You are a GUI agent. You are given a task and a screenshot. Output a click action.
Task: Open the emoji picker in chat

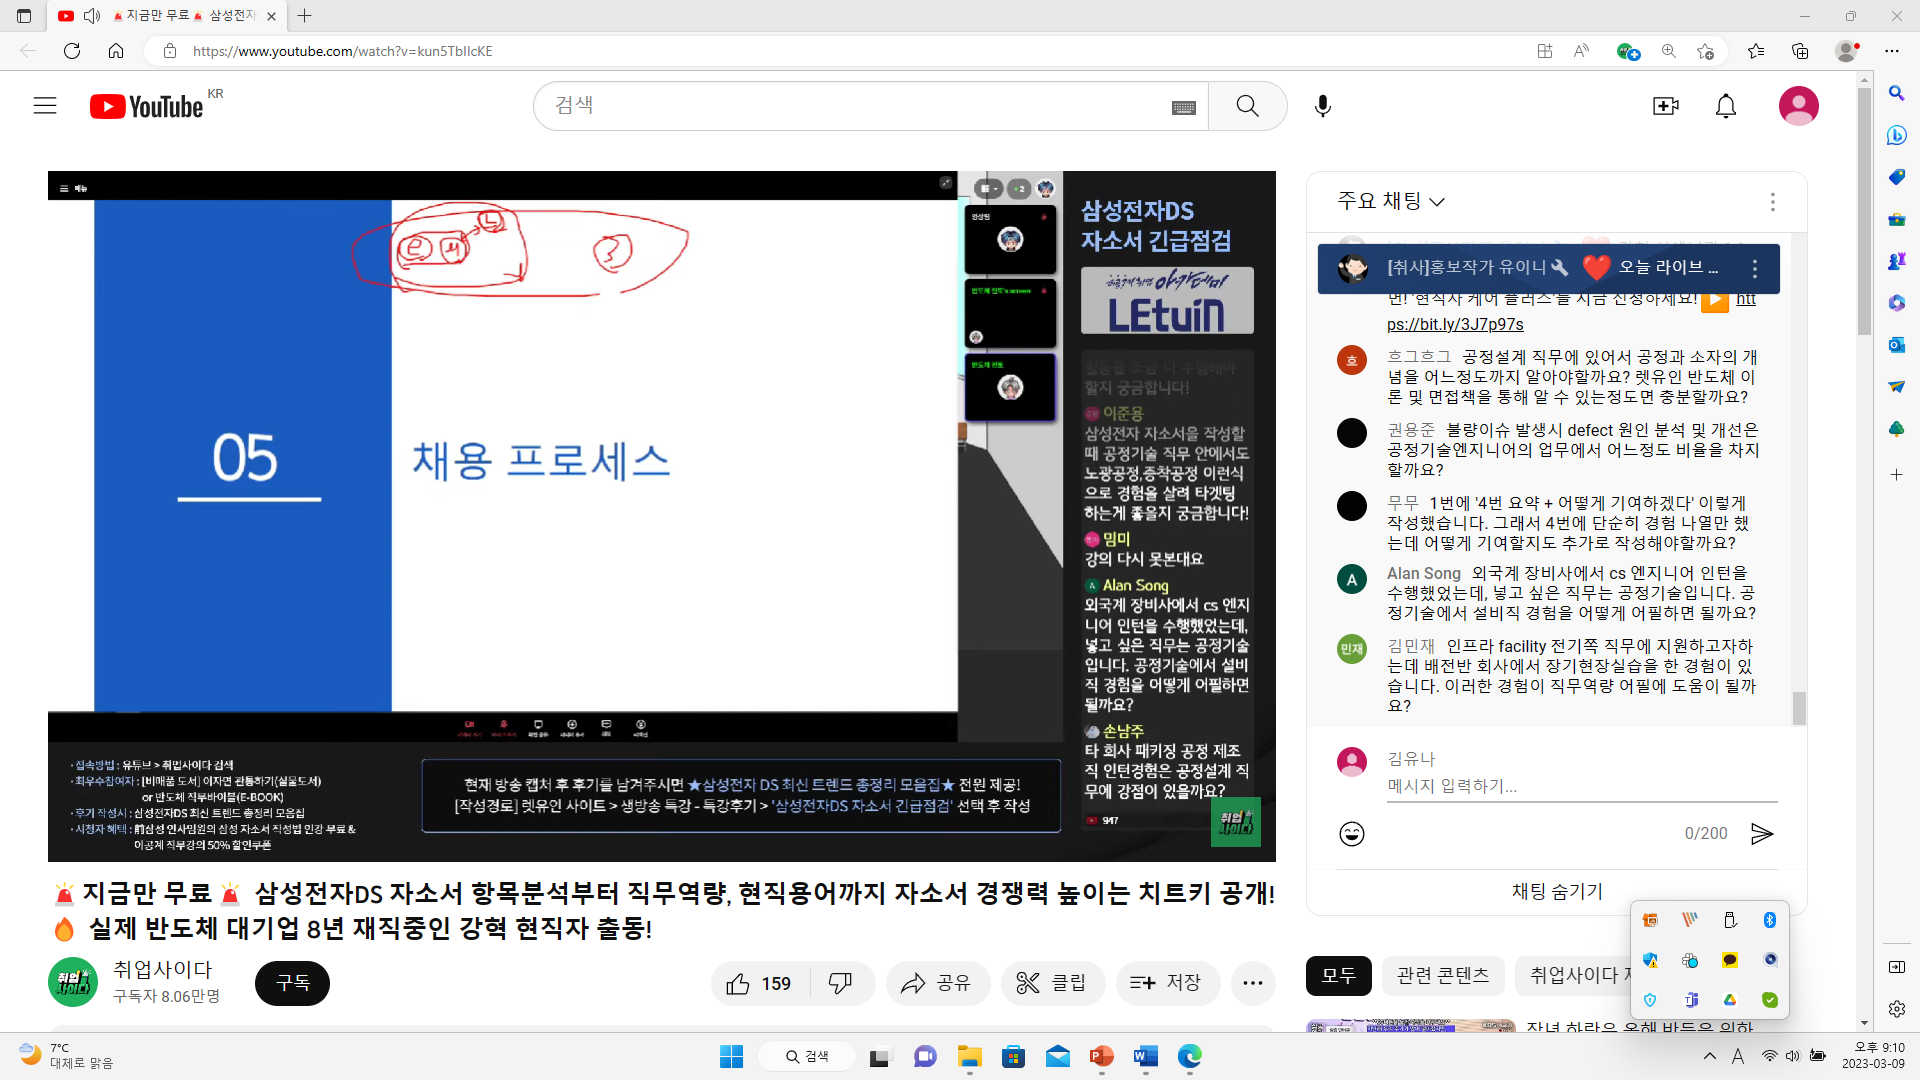pyautogui.click(x=1351, y=834)
